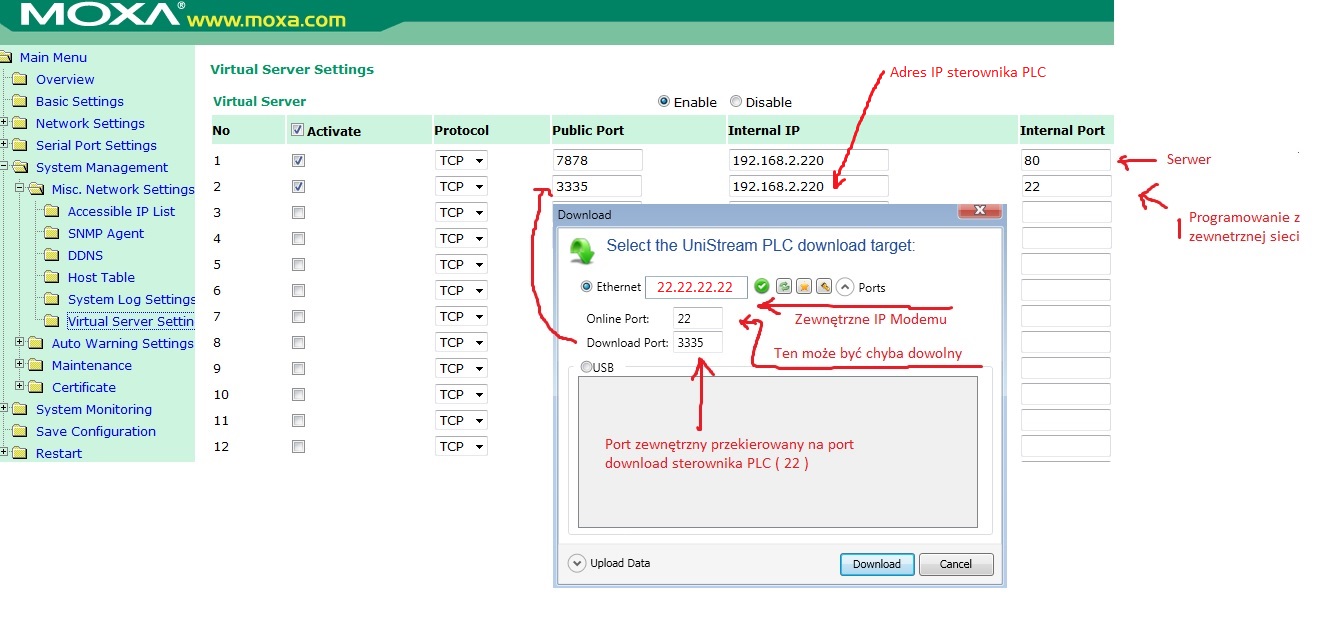Uncheck the Activate checkbox for row 1
1320x620 pixels.
pos(298,160)
